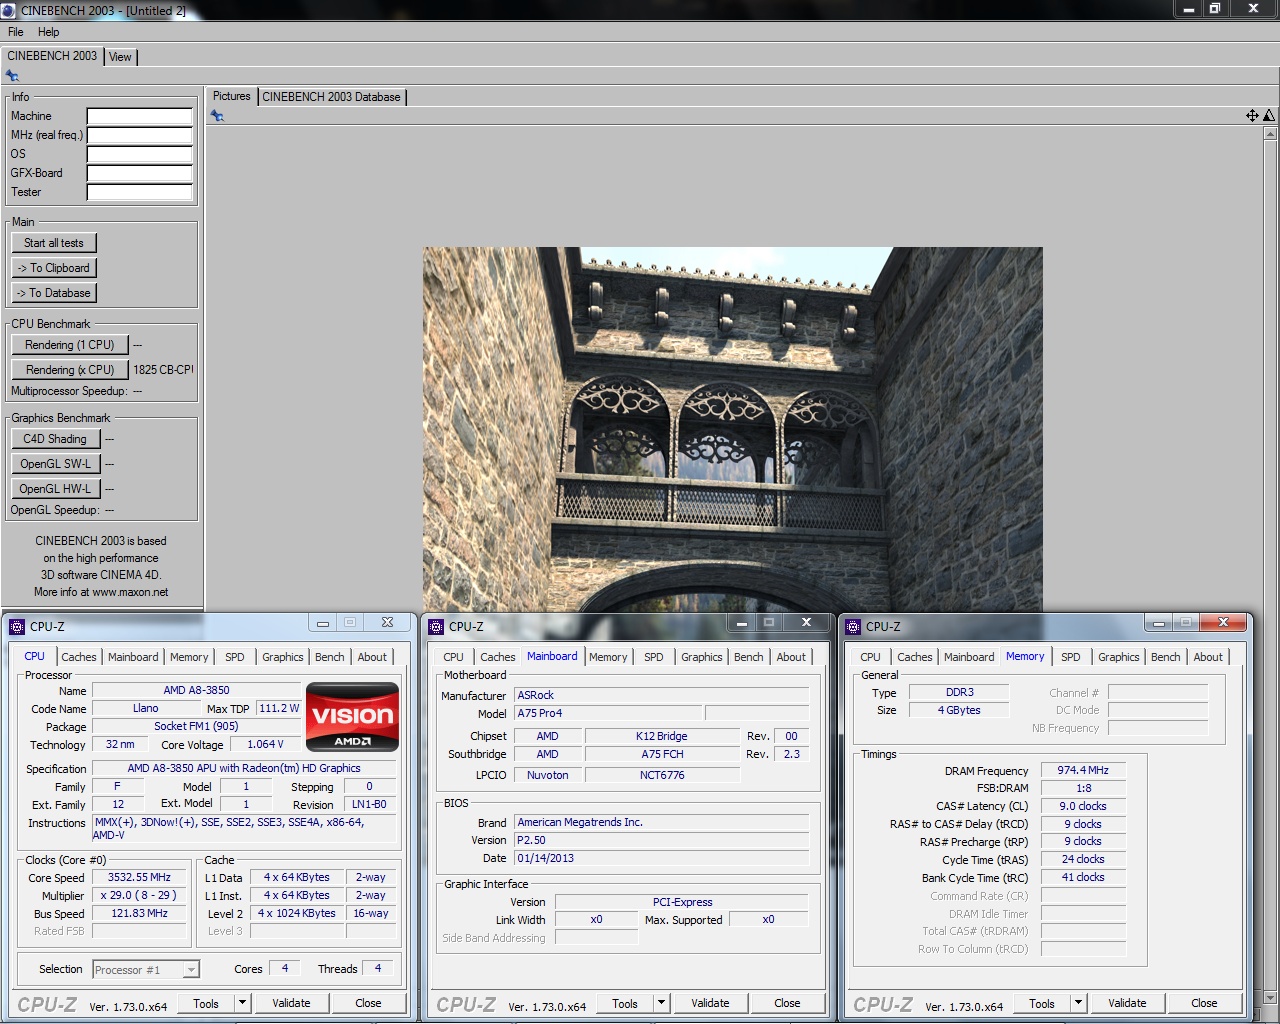Viewport: 1280px width, 1024px height.
Task: Click the 4 GBytes memory size value
Action: tap(959, 710)
